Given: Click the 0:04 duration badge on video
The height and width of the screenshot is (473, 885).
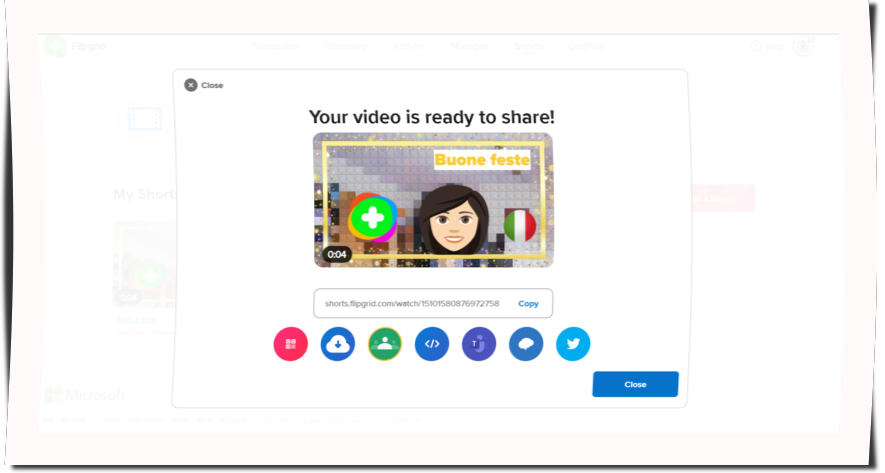Looking at the screenshot, I should [x=337, y=254].
